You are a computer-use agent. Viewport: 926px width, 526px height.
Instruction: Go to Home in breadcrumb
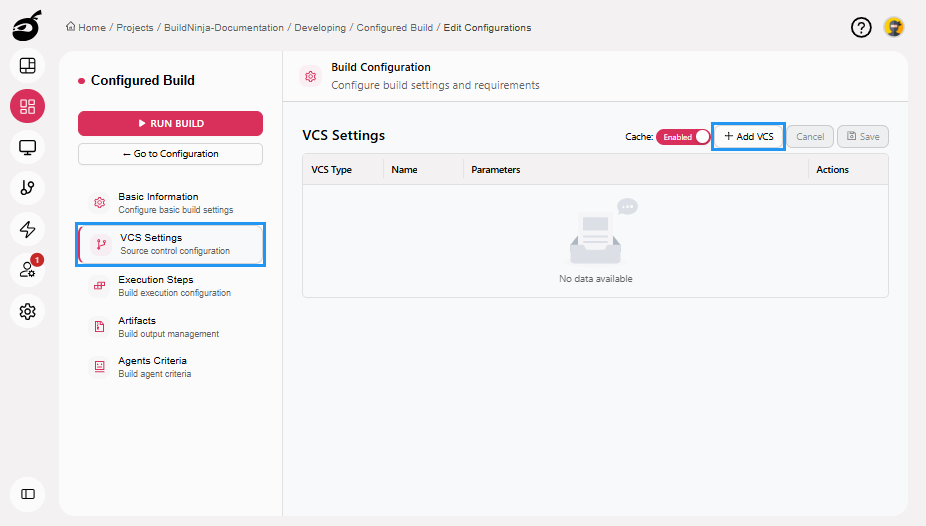click(92, 27)
